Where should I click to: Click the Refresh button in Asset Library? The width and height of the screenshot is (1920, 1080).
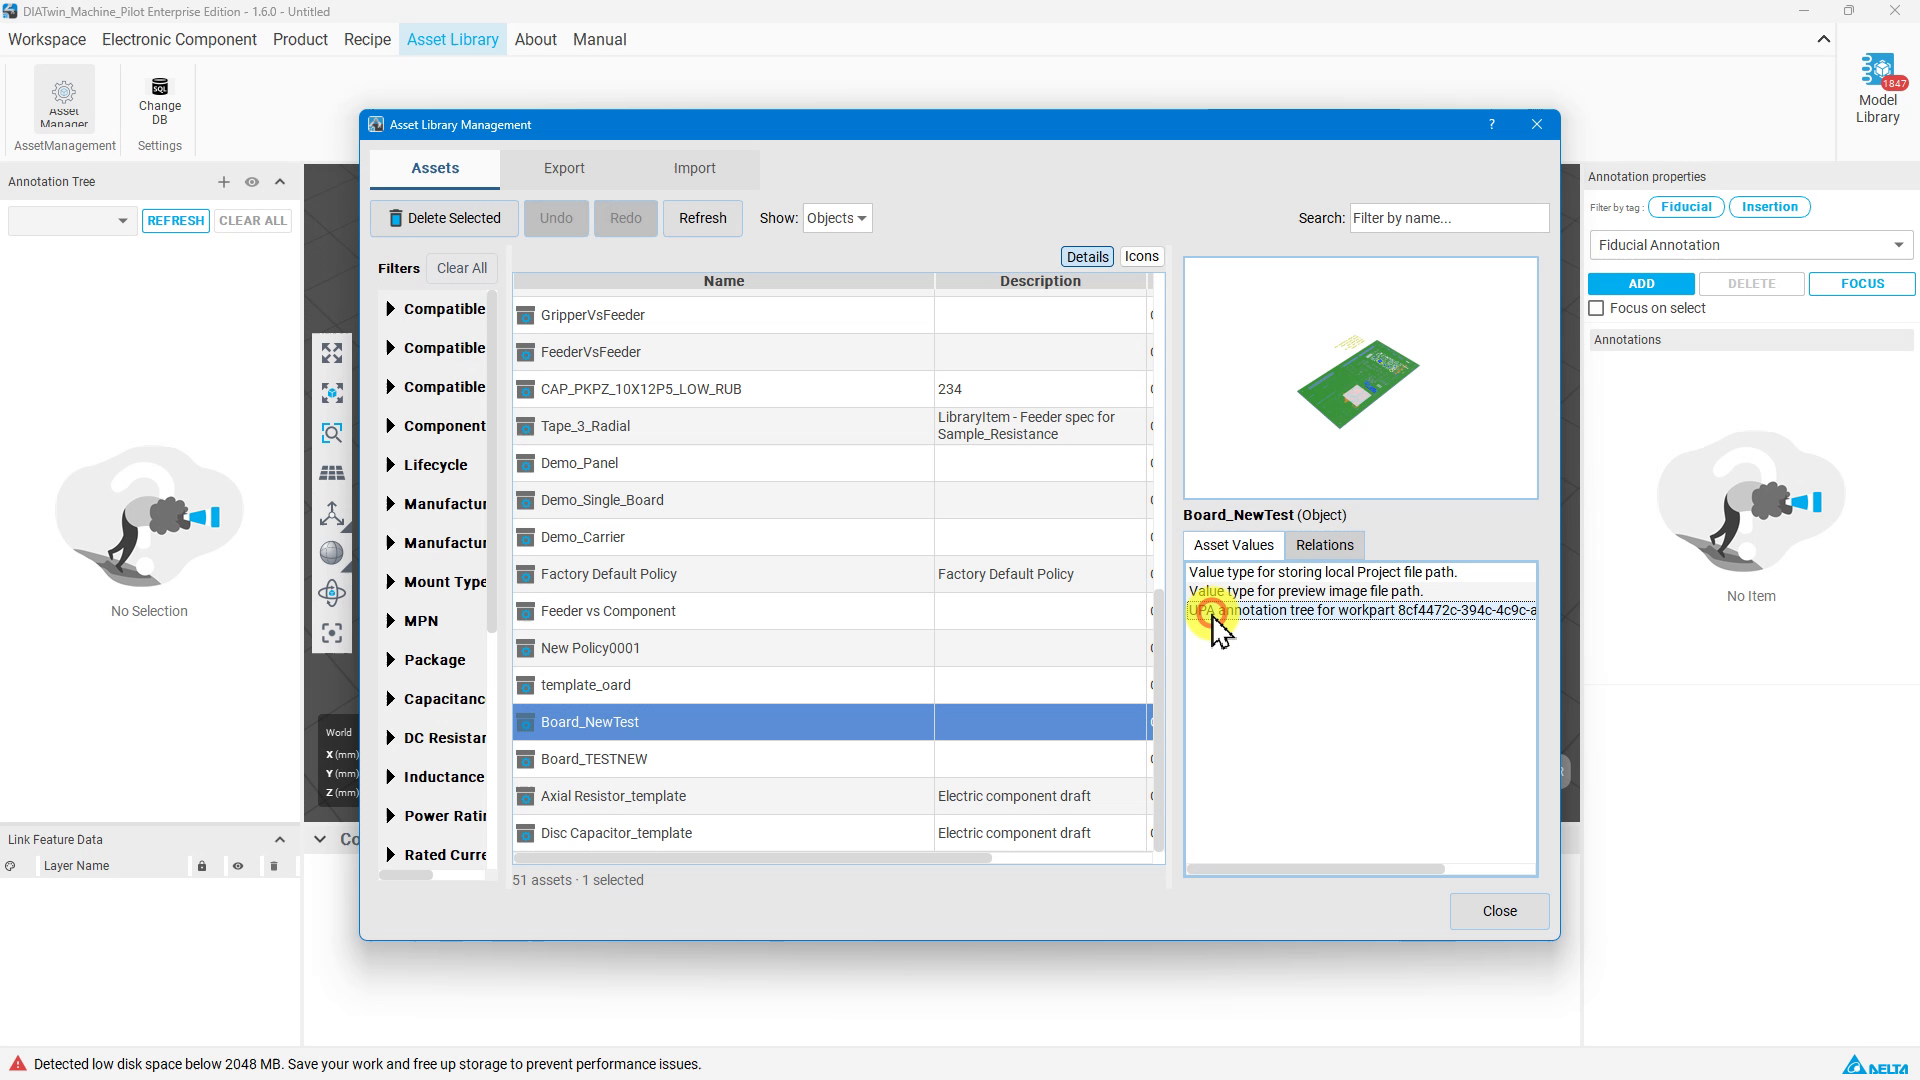coord(702,218)
